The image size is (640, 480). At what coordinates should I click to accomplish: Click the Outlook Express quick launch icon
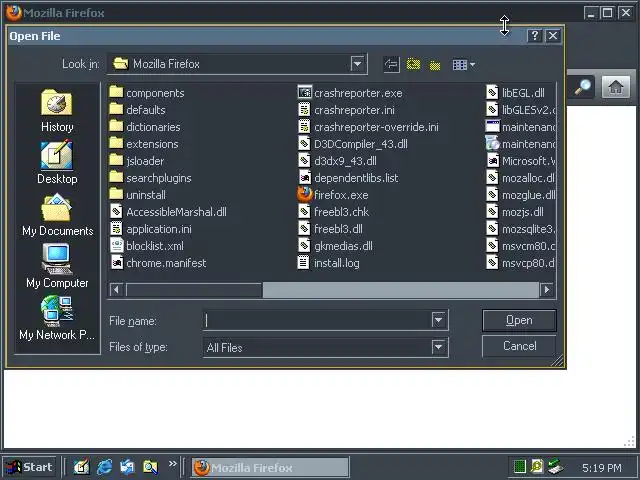click(127, 467)
